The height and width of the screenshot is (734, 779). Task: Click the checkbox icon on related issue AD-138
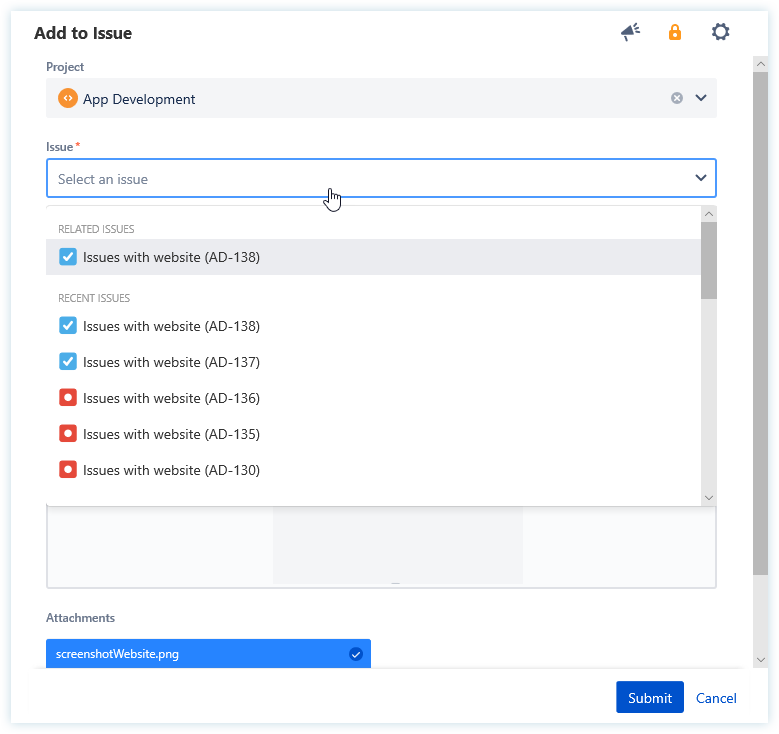click(x=68, y=257)
